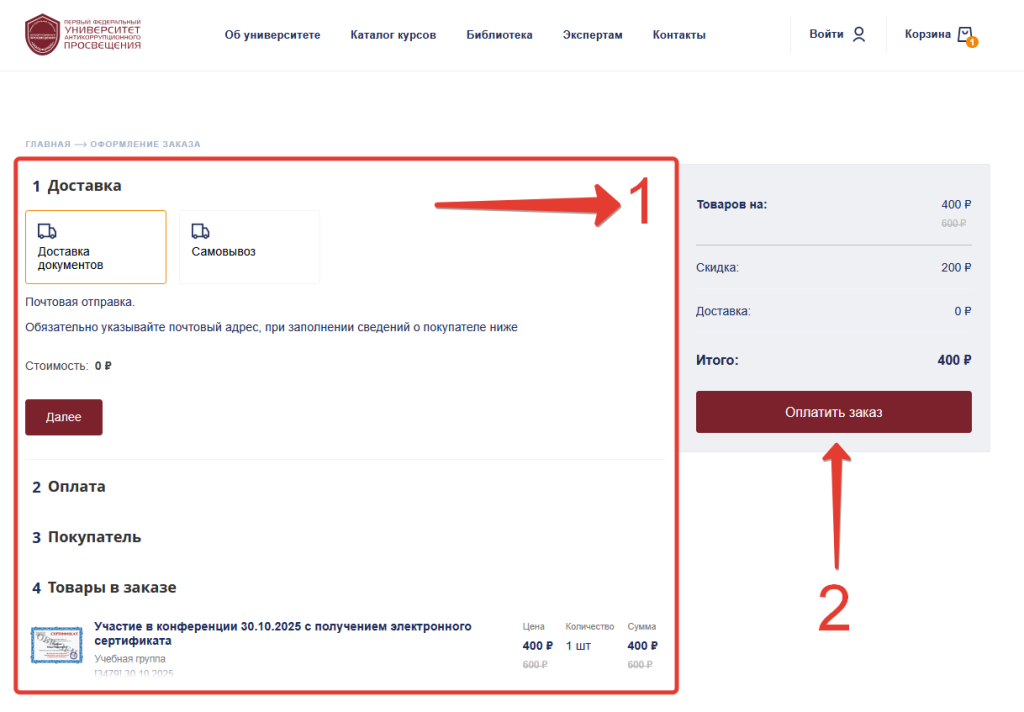Open the Экспертам menu item

(592, 35)
